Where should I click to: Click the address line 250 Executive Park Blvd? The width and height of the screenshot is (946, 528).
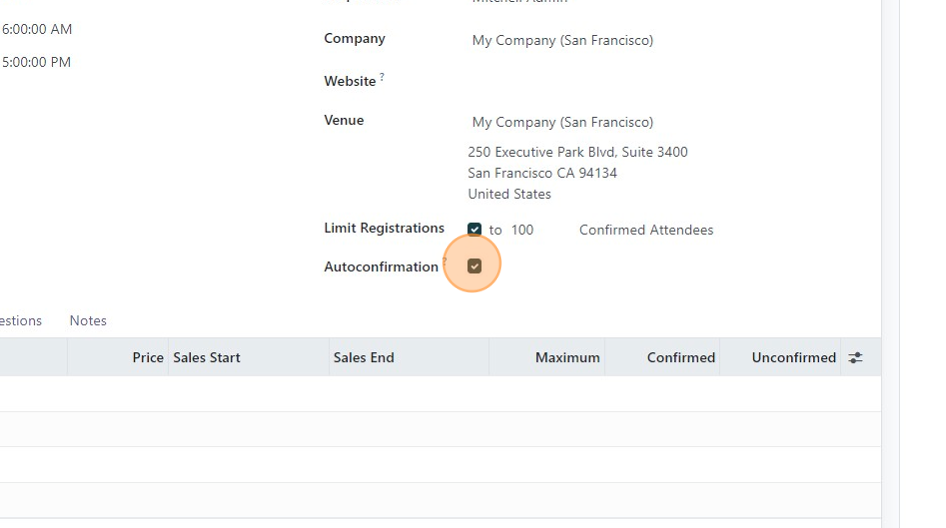click(577, 152)
